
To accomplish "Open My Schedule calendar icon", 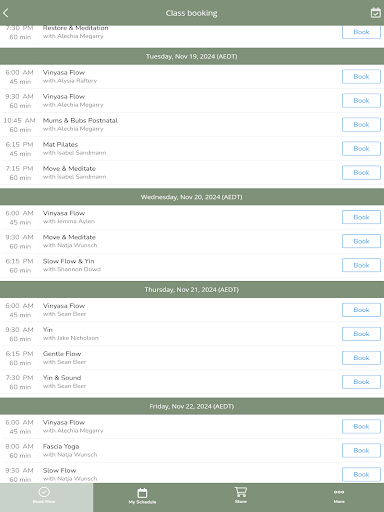I will click(142, 493).
